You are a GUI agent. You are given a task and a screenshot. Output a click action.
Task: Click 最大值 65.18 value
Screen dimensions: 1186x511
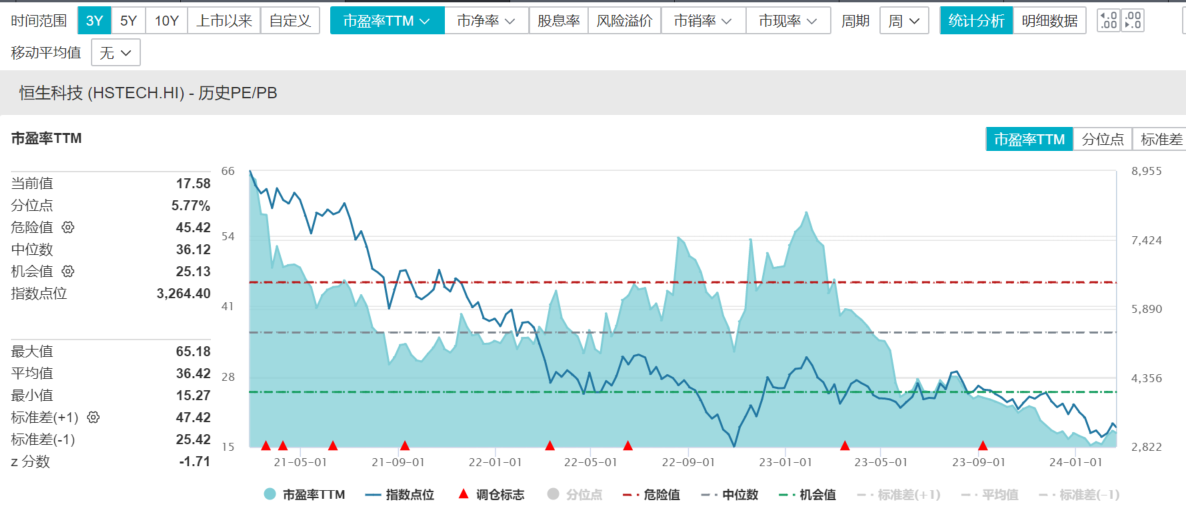click(193, 352)
